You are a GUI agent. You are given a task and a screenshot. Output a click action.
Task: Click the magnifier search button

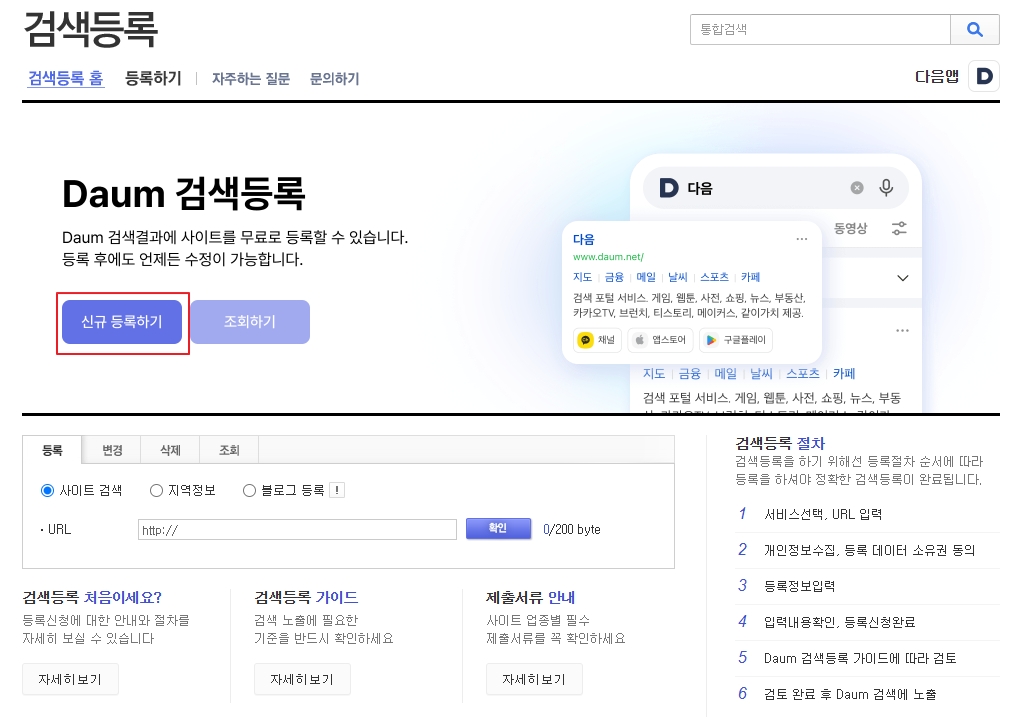974,30
